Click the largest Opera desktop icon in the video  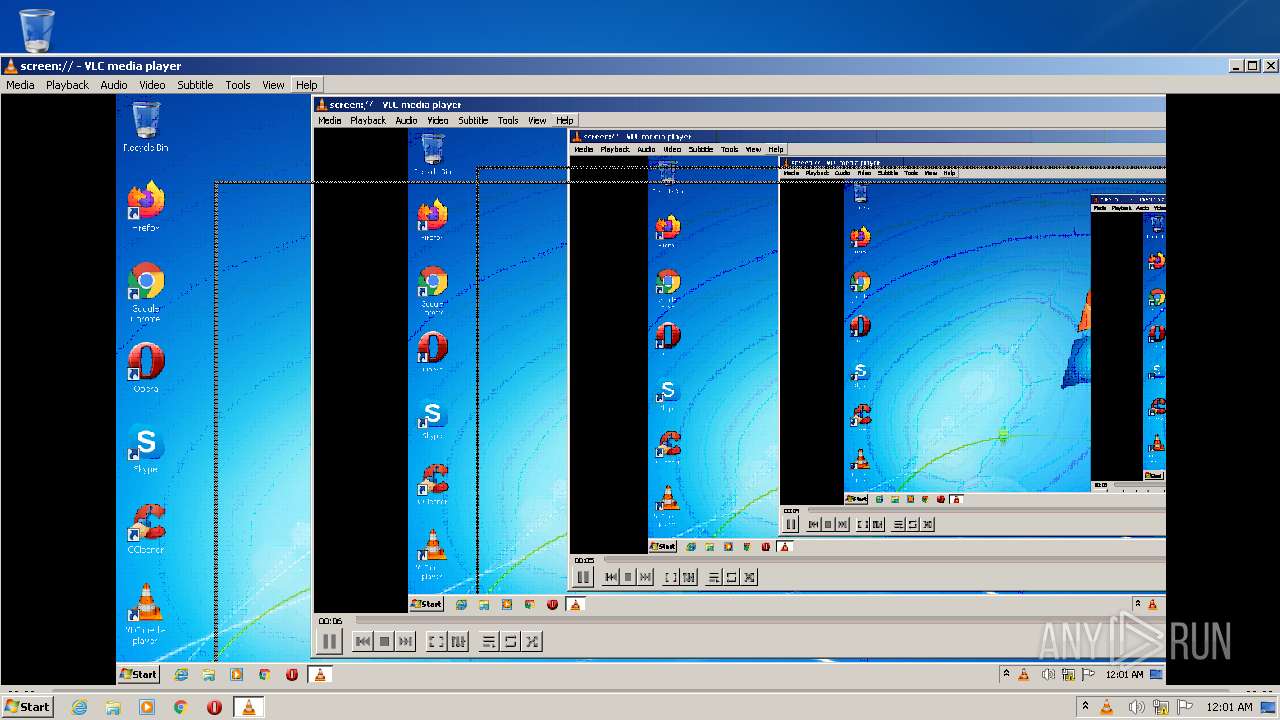146,367
